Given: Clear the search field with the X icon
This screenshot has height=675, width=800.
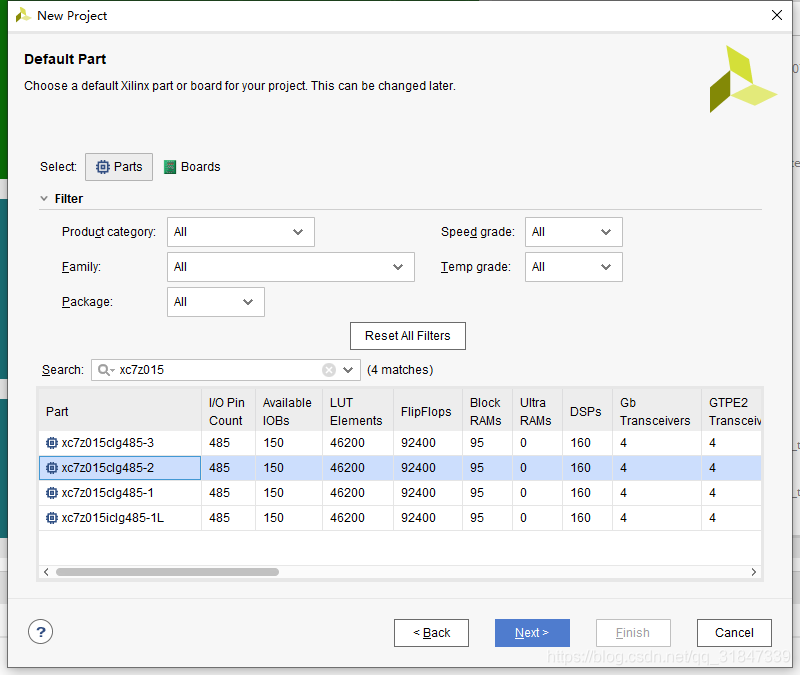Looking at the screenshot, I should tap(329, 370).
